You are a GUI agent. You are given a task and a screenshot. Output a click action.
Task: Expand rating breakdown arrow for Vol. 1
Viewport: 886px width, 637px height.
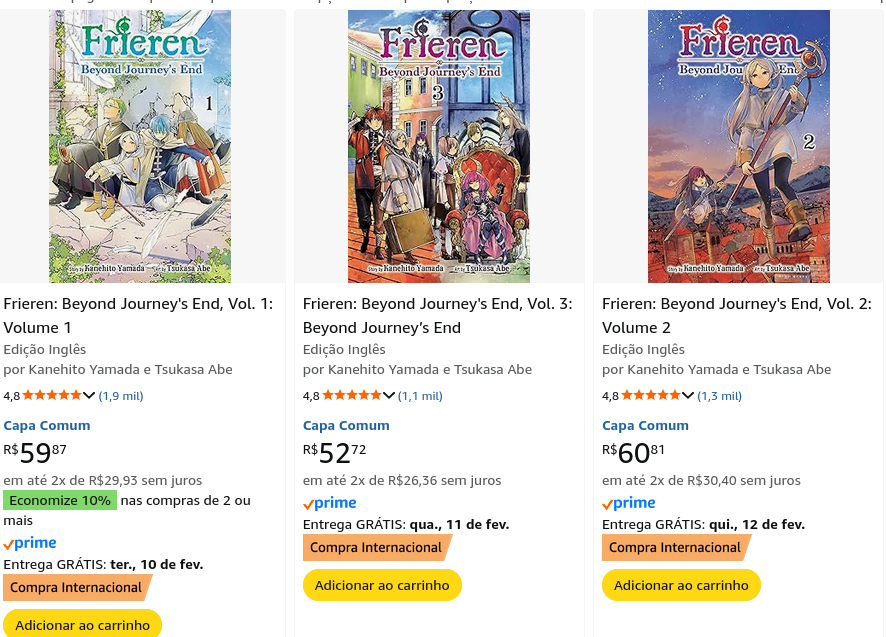(89, 396)
